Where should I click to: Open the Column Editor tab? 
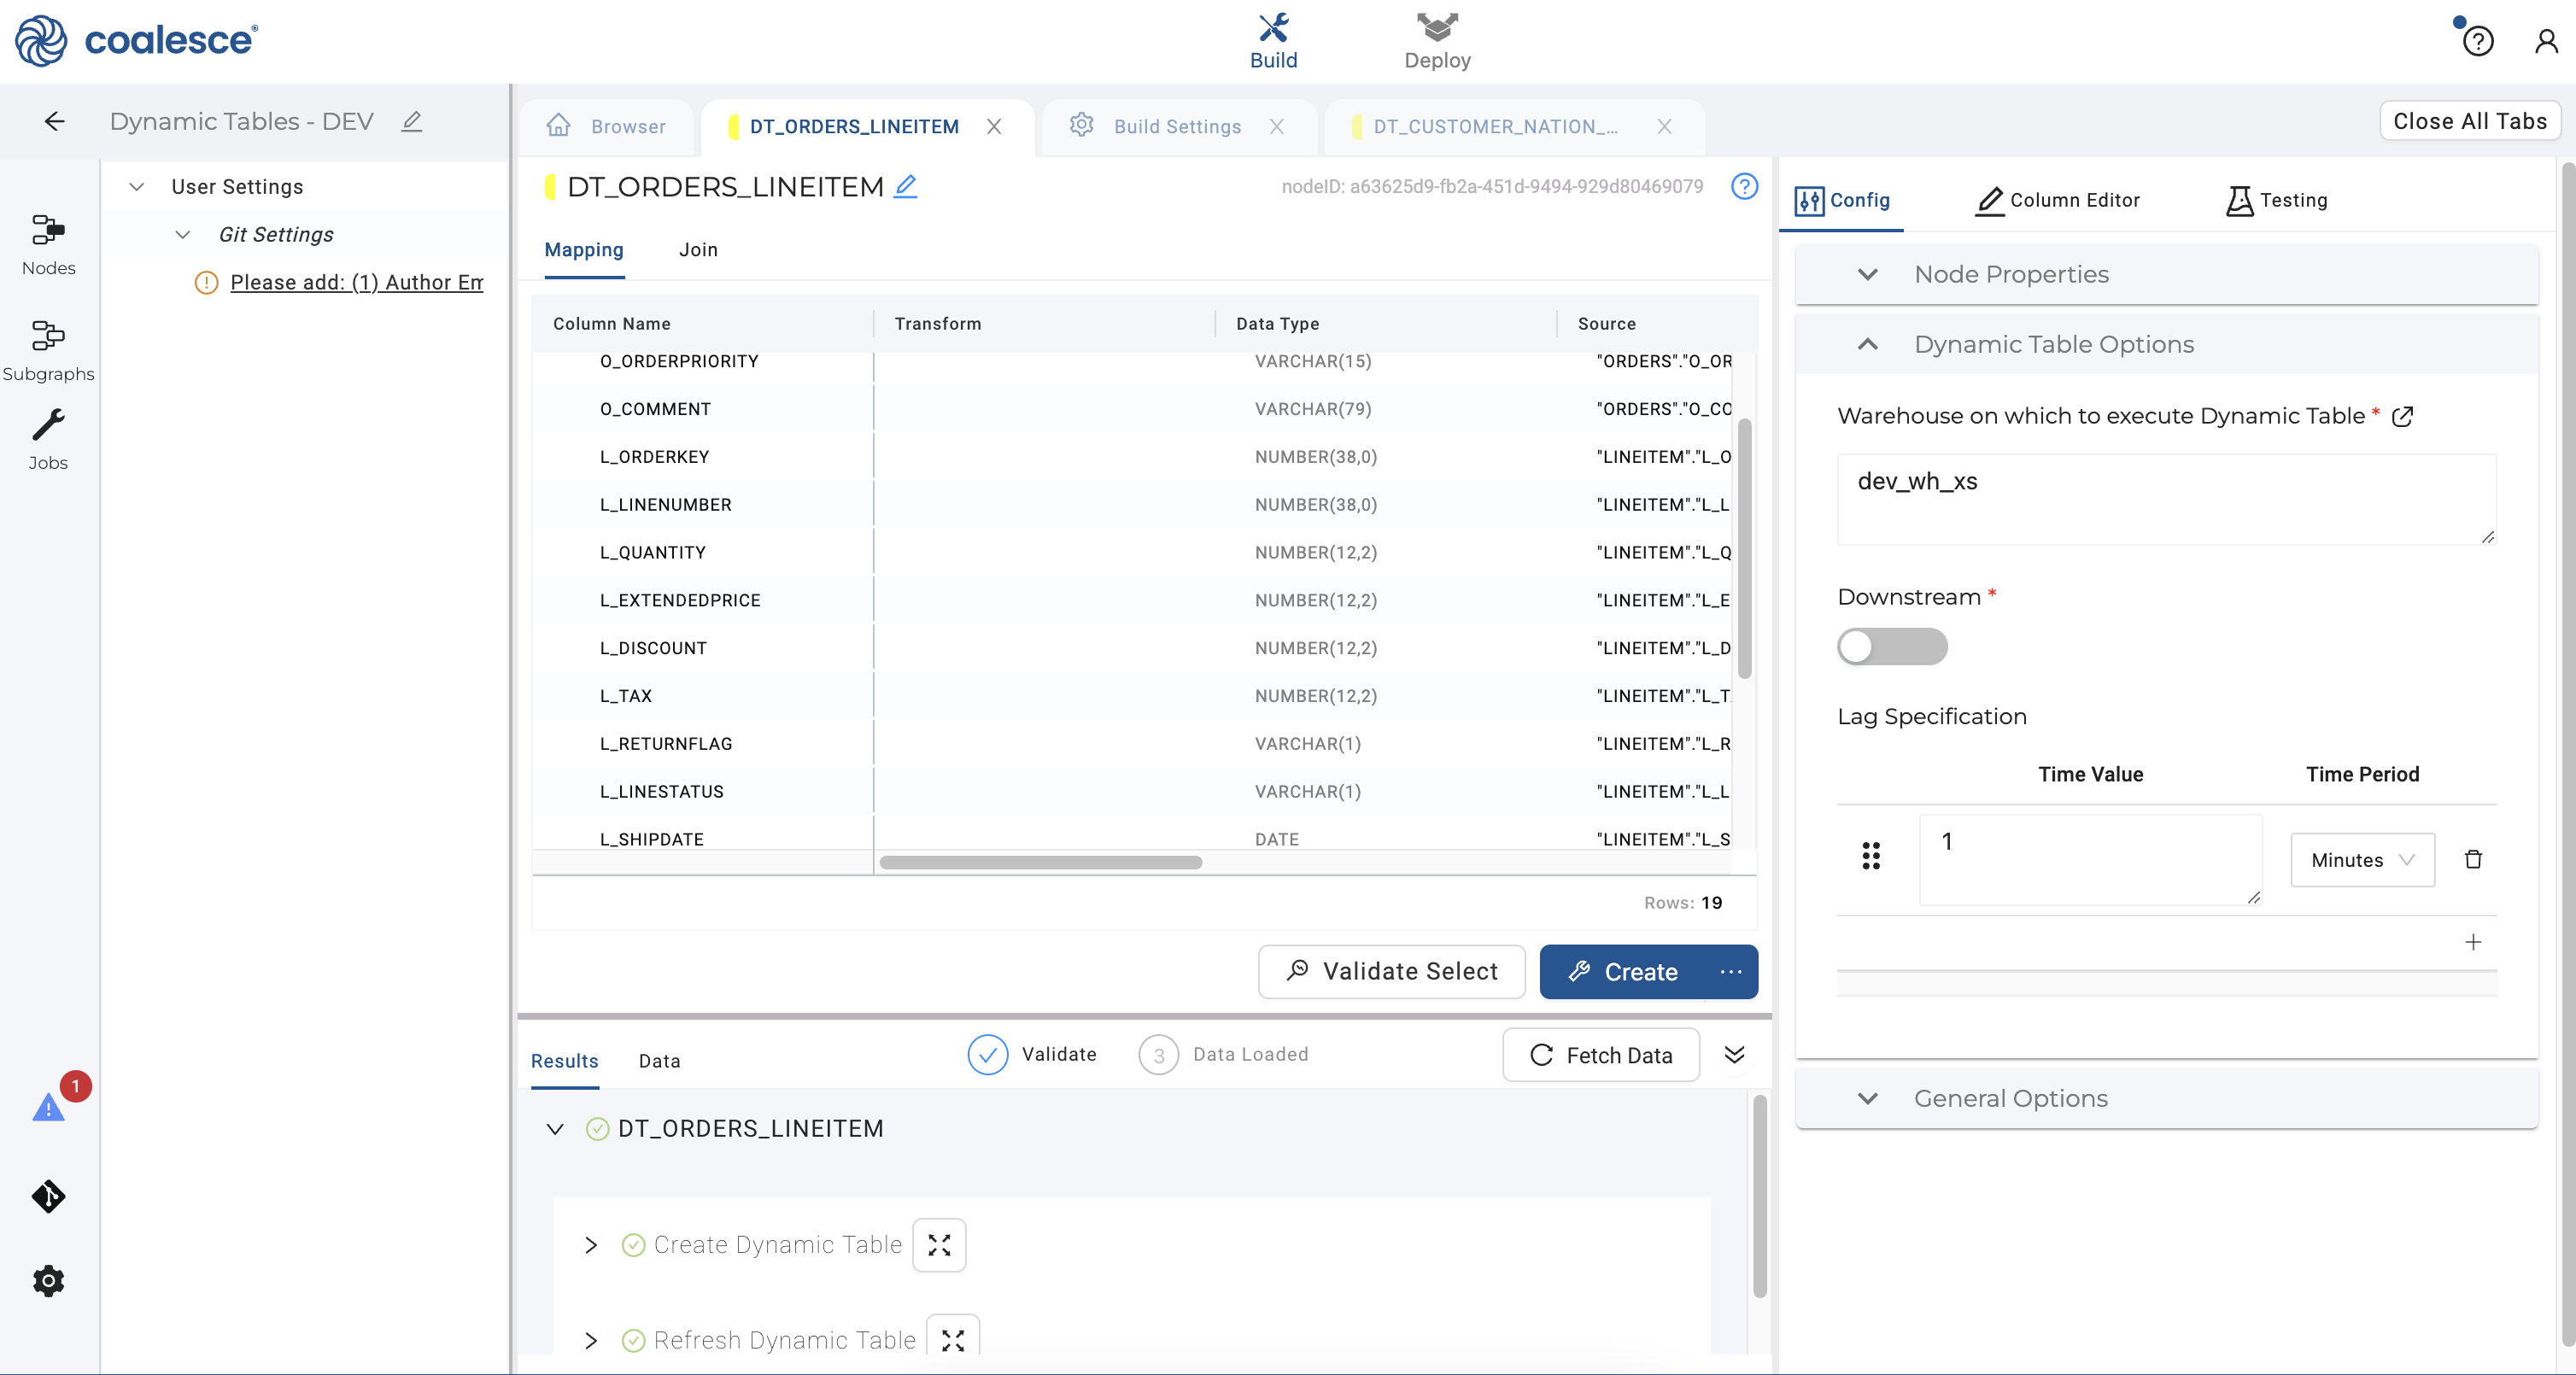2057,200
